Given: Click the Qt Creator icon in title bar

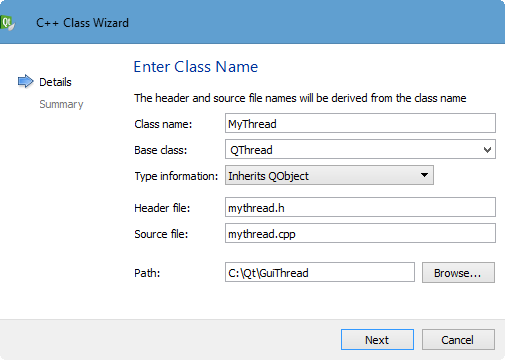Looking at the screenshot, I should [7, 23].
